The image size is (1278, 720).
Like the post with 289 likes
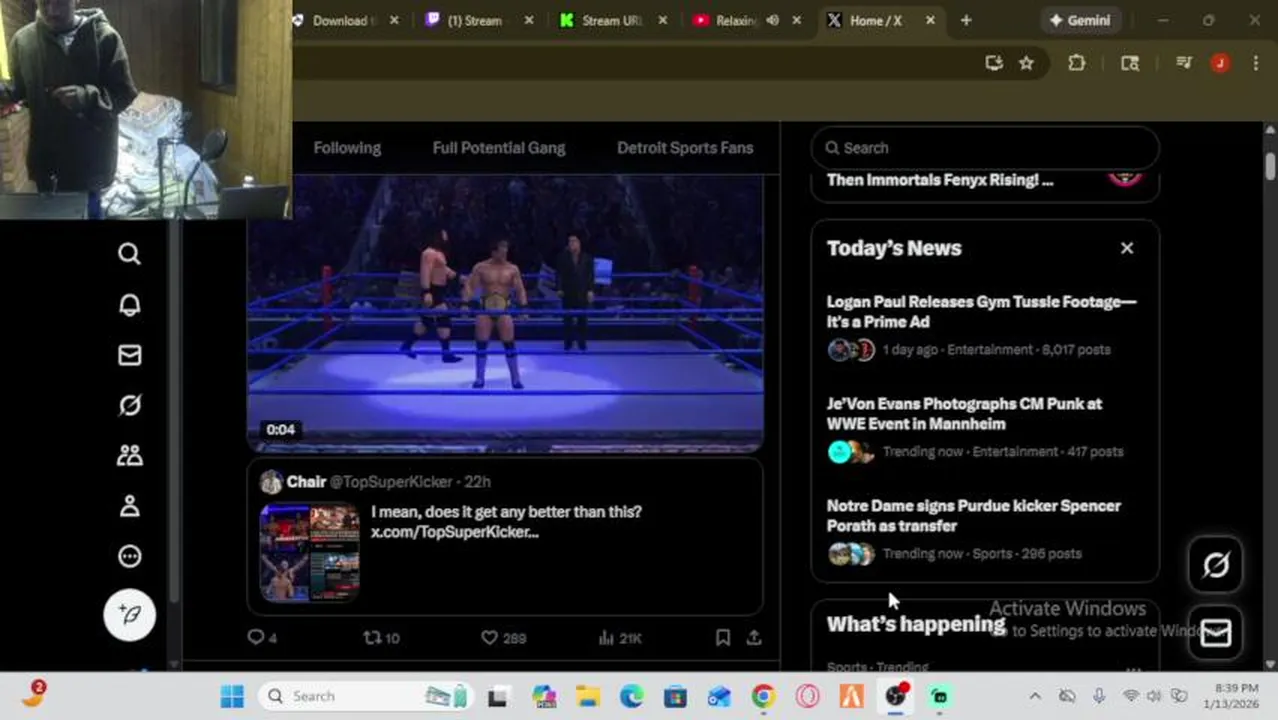tap(489, 637)
